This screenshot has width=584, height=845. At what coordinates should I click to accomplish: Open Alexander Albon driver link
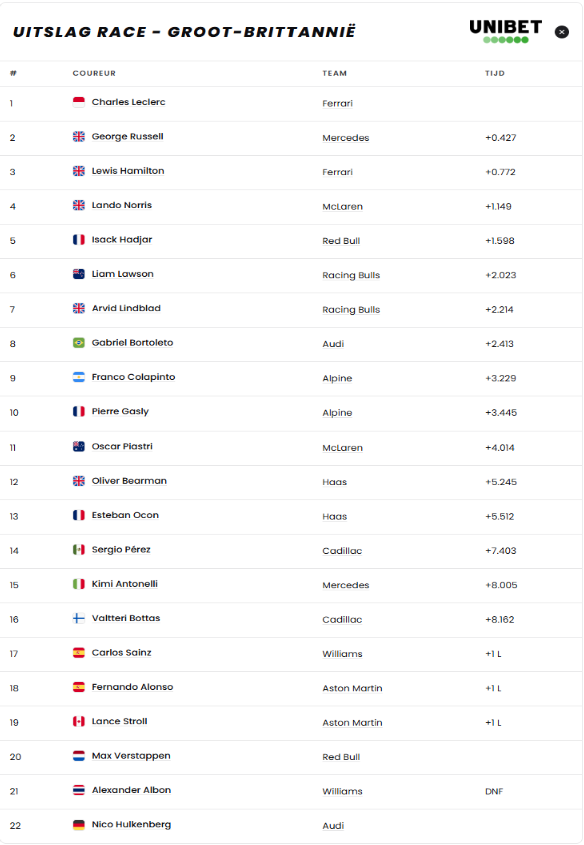pos(131,790)
